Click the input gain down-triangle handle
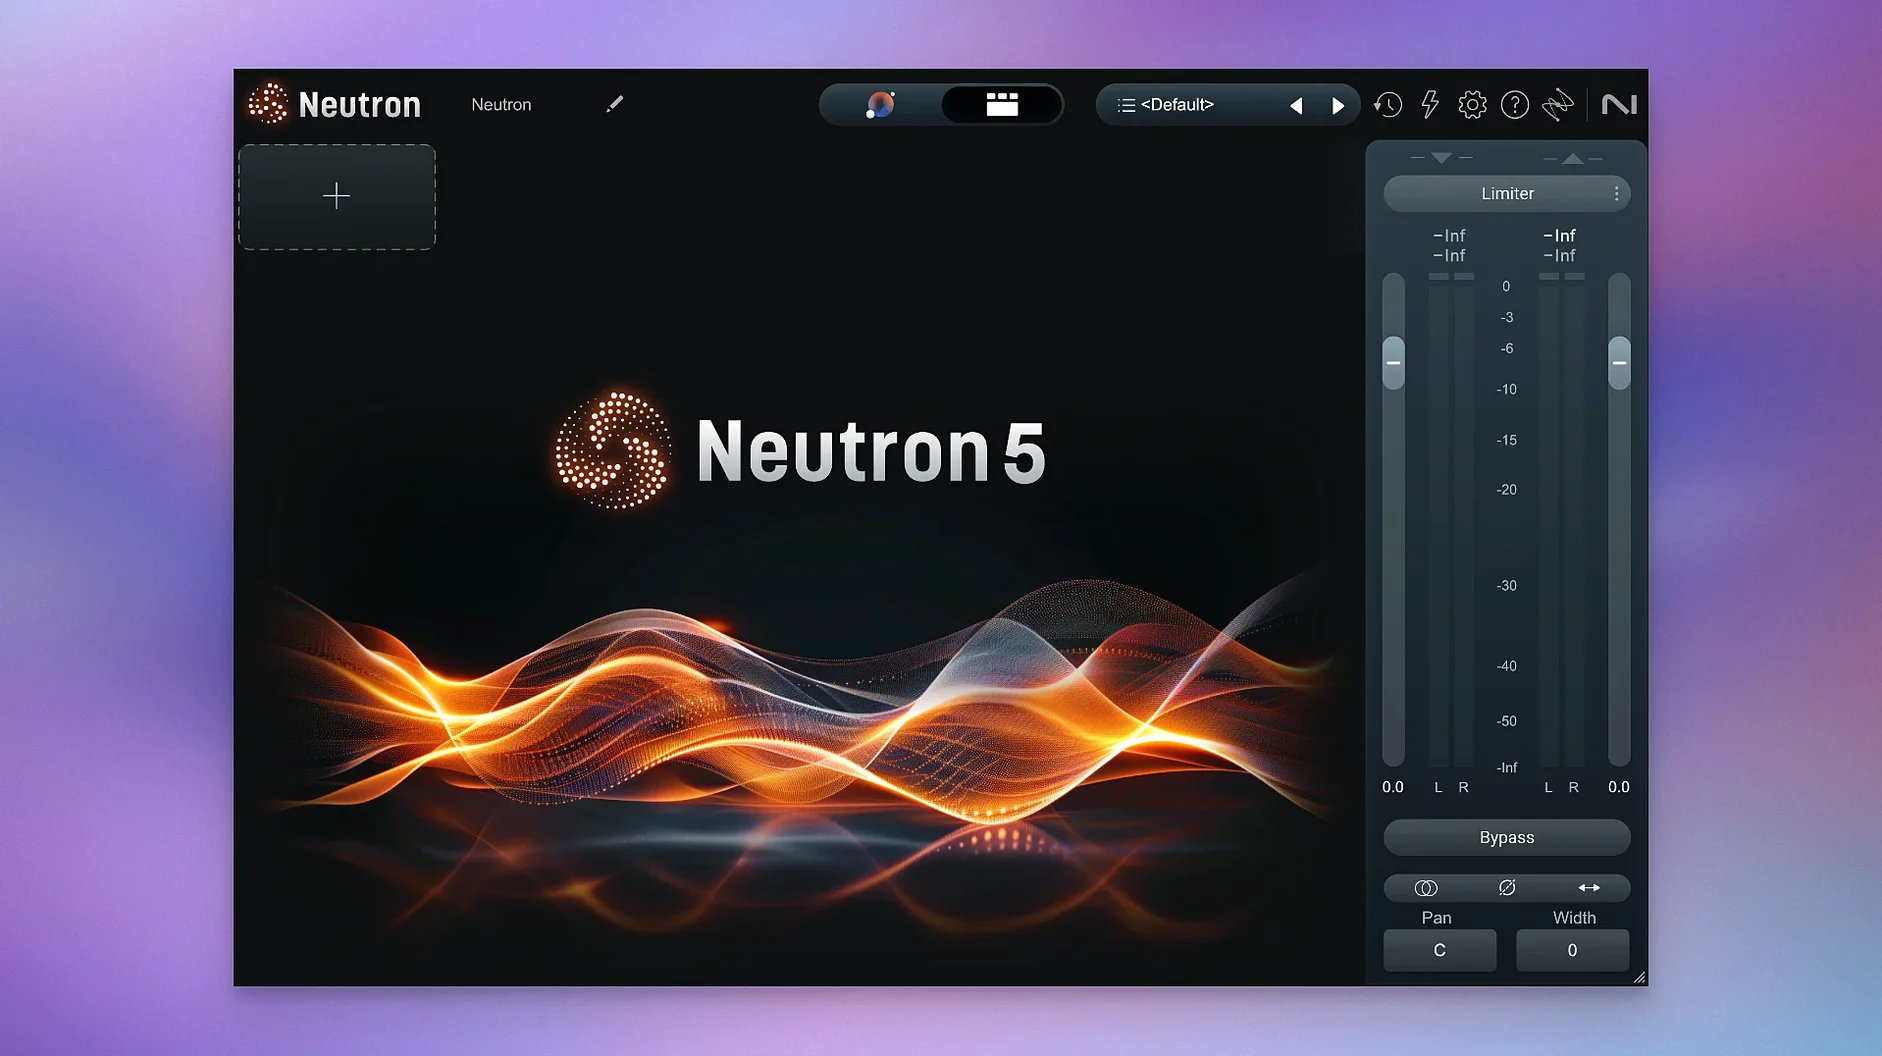Image resolution: width=1882 pixels, height=1056 pixels. pos(1441,158)
